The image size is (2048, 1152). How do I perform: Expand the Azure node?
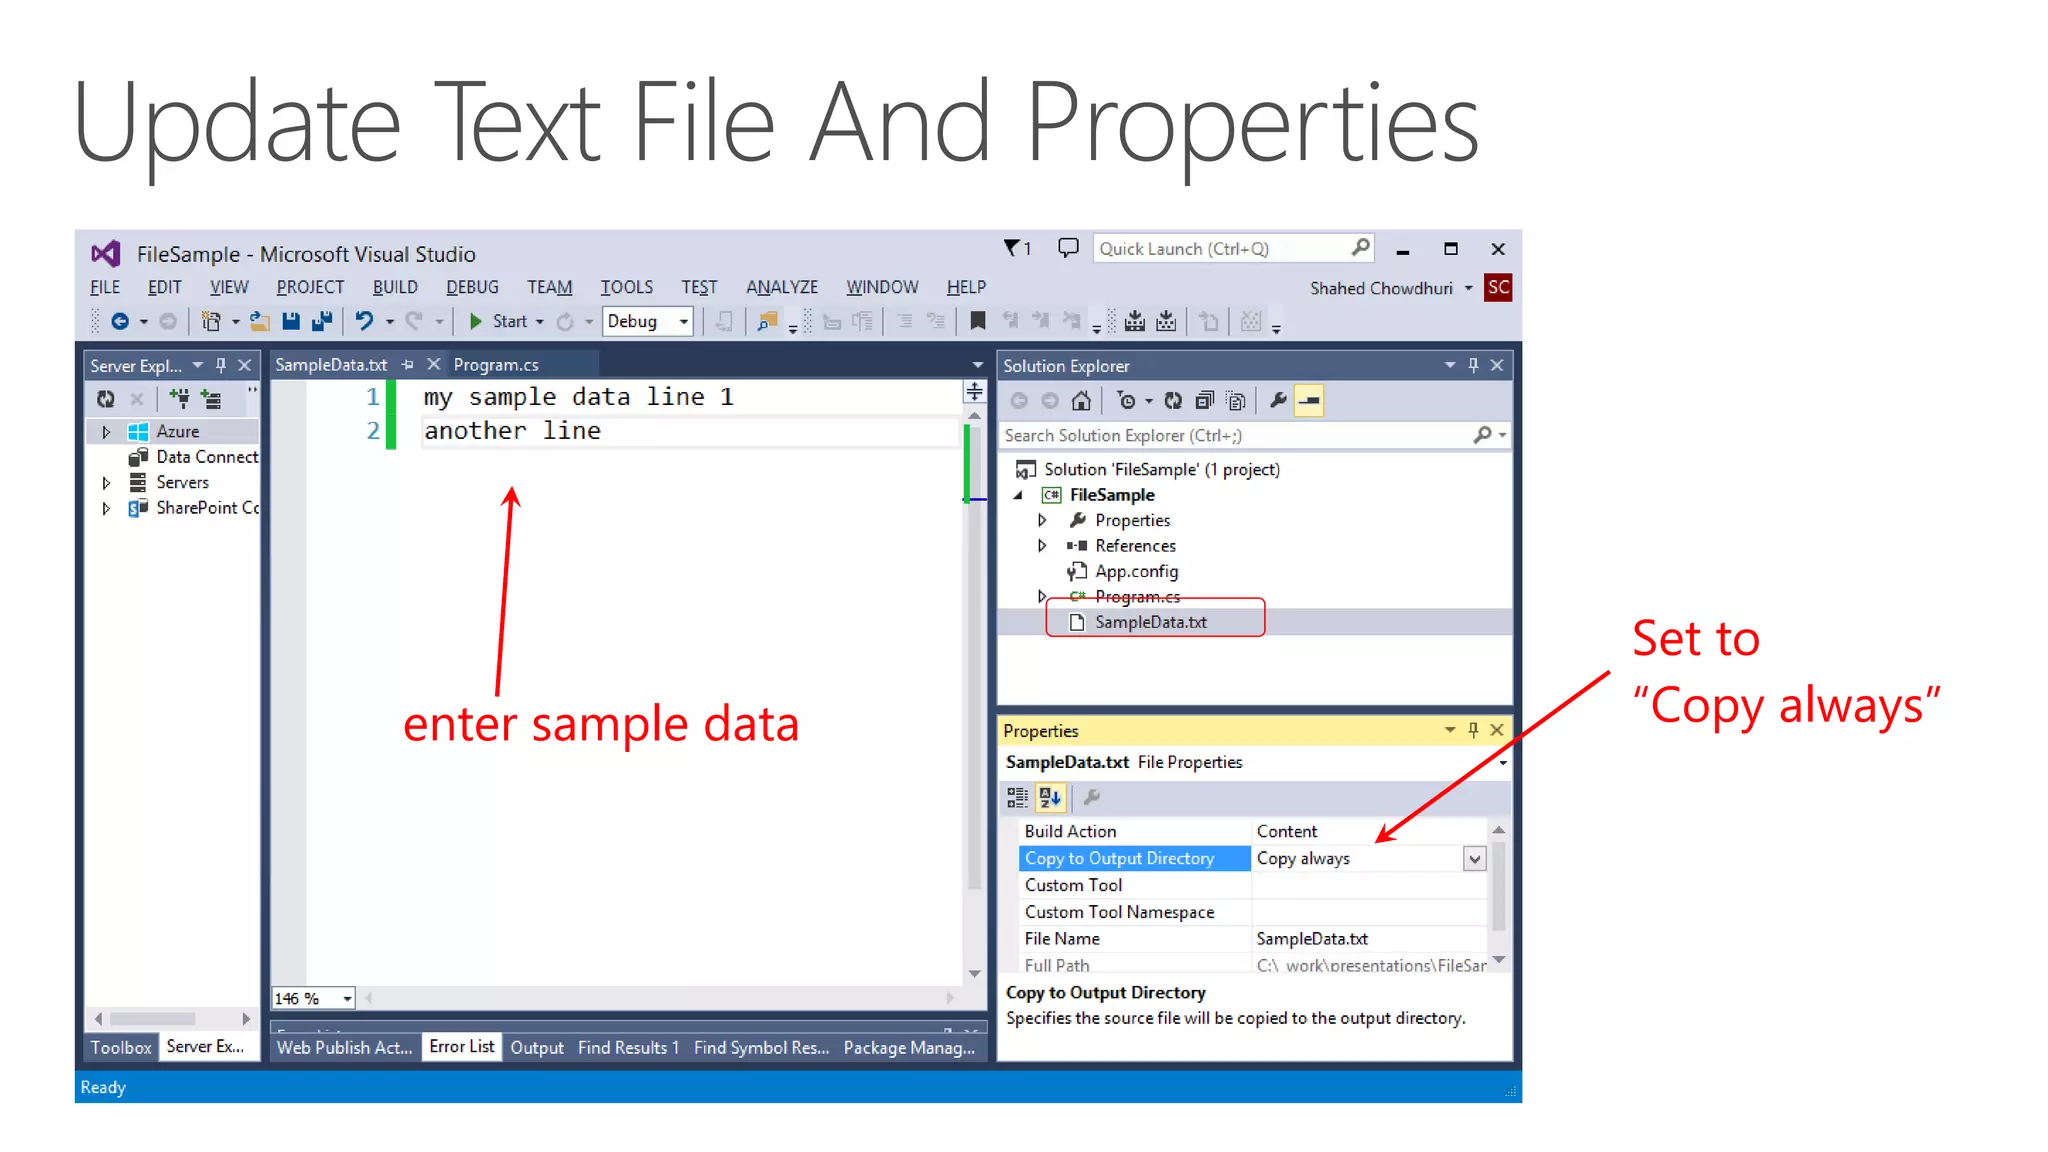[x=106, y=432]
